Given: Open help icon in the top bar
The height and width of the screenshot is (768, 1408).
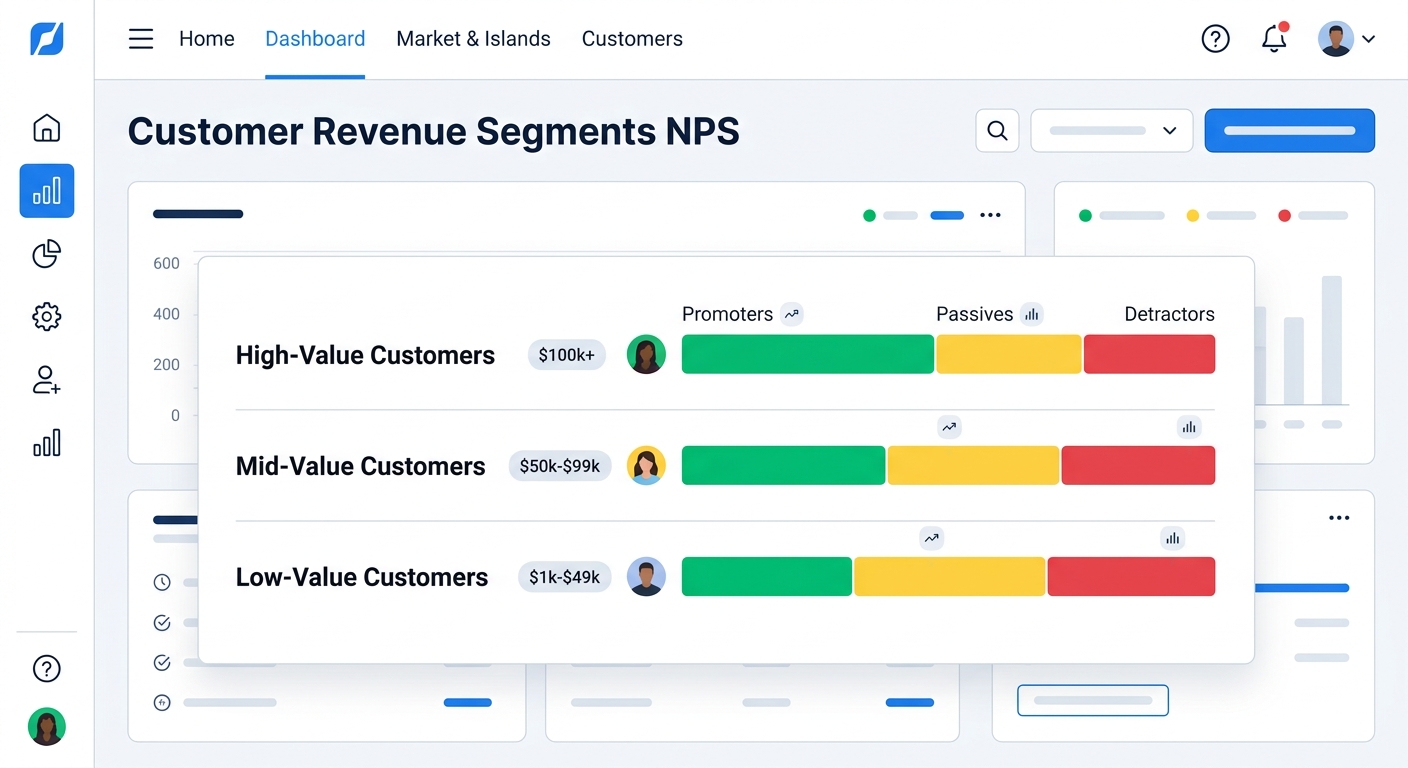Looking at the screenshot, I should click(1215, 39).
